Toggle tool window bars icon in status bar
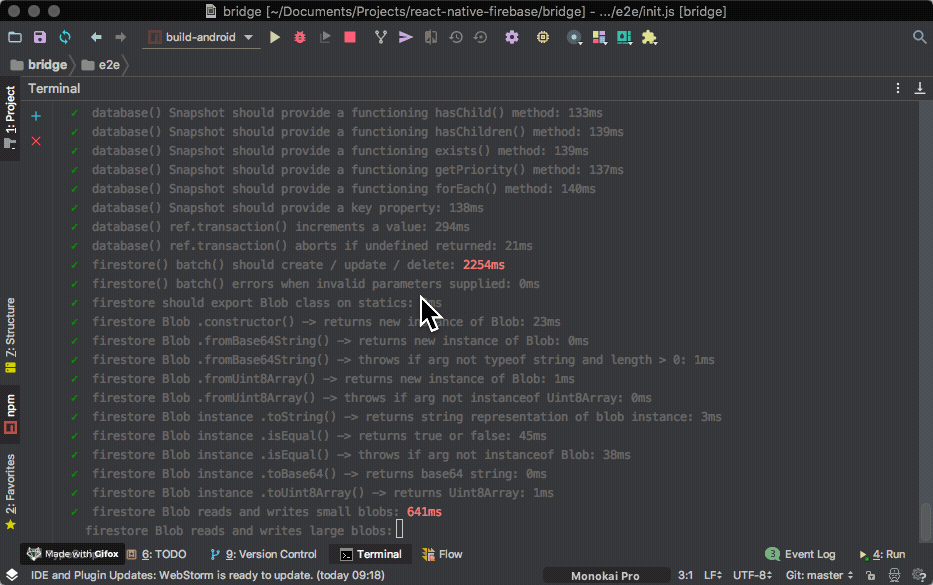The height and width of the screenshot is (585, 933). pyautogui.click(x=12, y=575)
